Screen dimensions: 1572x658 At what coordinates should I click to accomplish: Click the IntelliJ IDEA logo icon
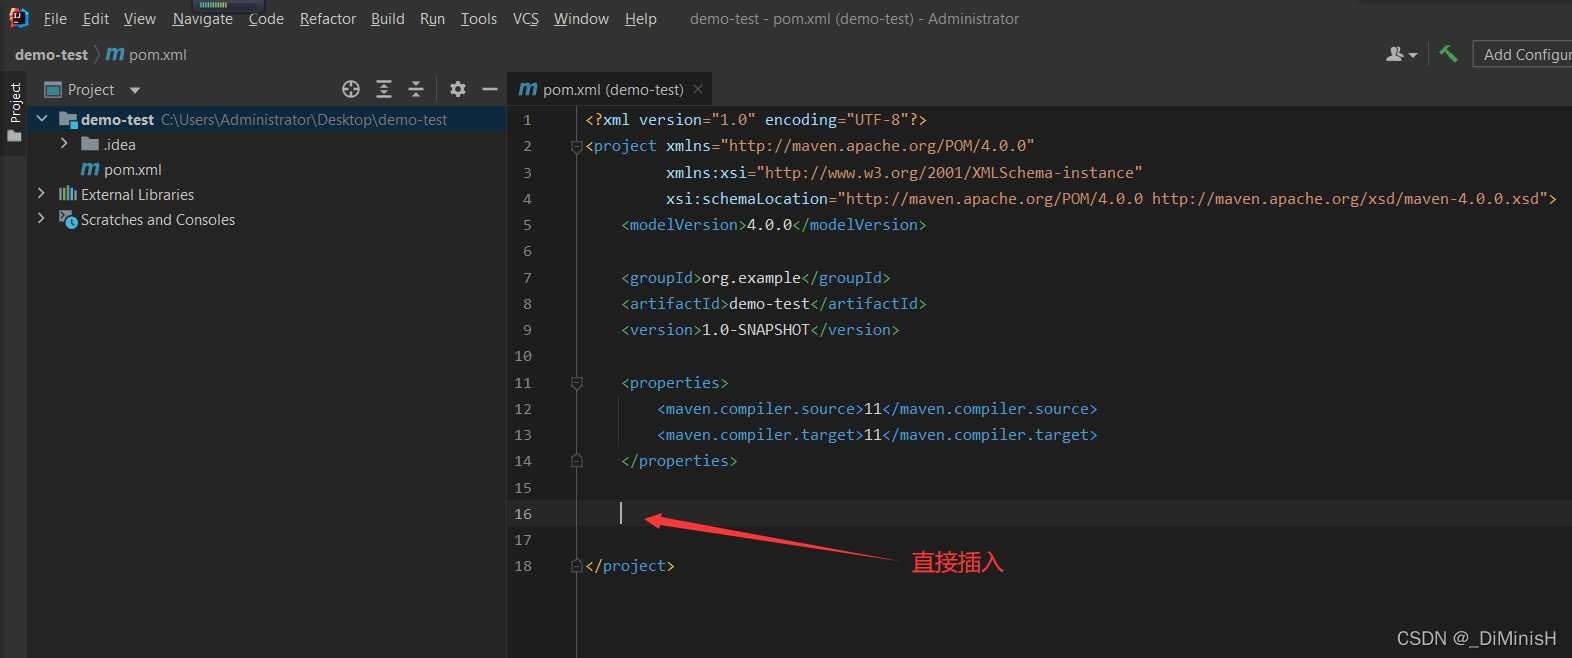[x=18, y=18]
